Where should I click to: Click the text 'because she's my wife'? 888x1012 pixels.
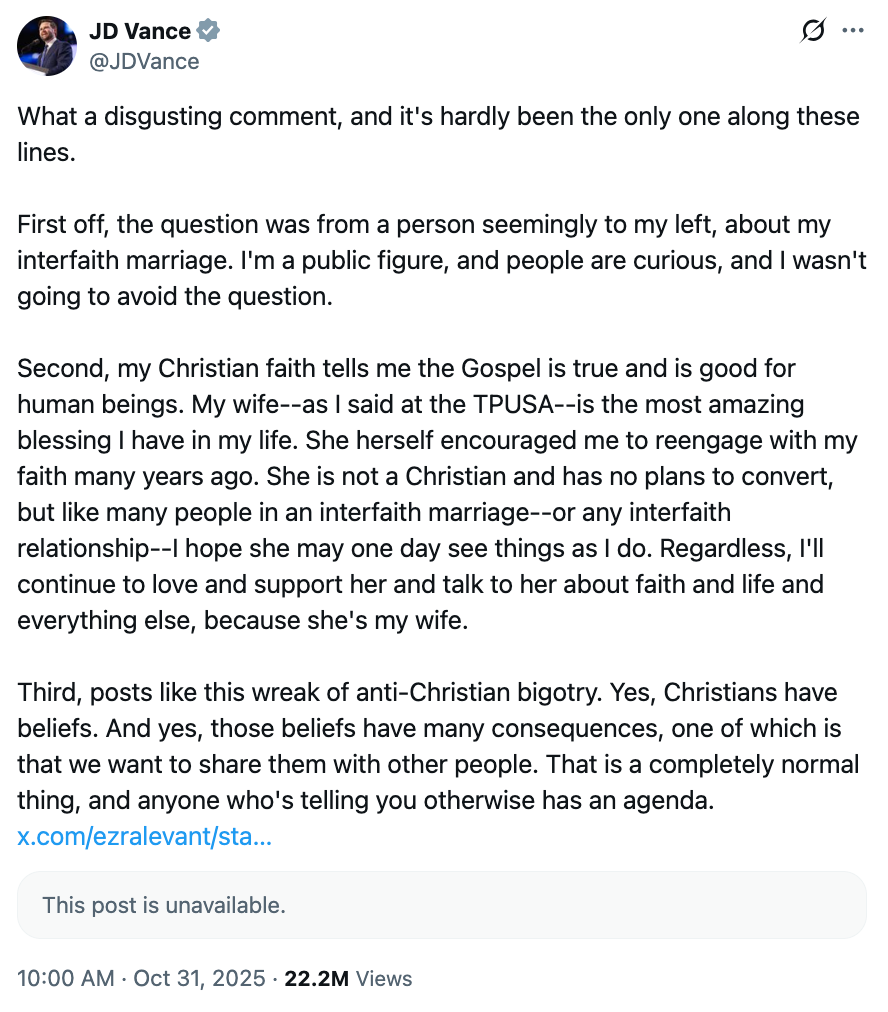(x=336, y=621)
